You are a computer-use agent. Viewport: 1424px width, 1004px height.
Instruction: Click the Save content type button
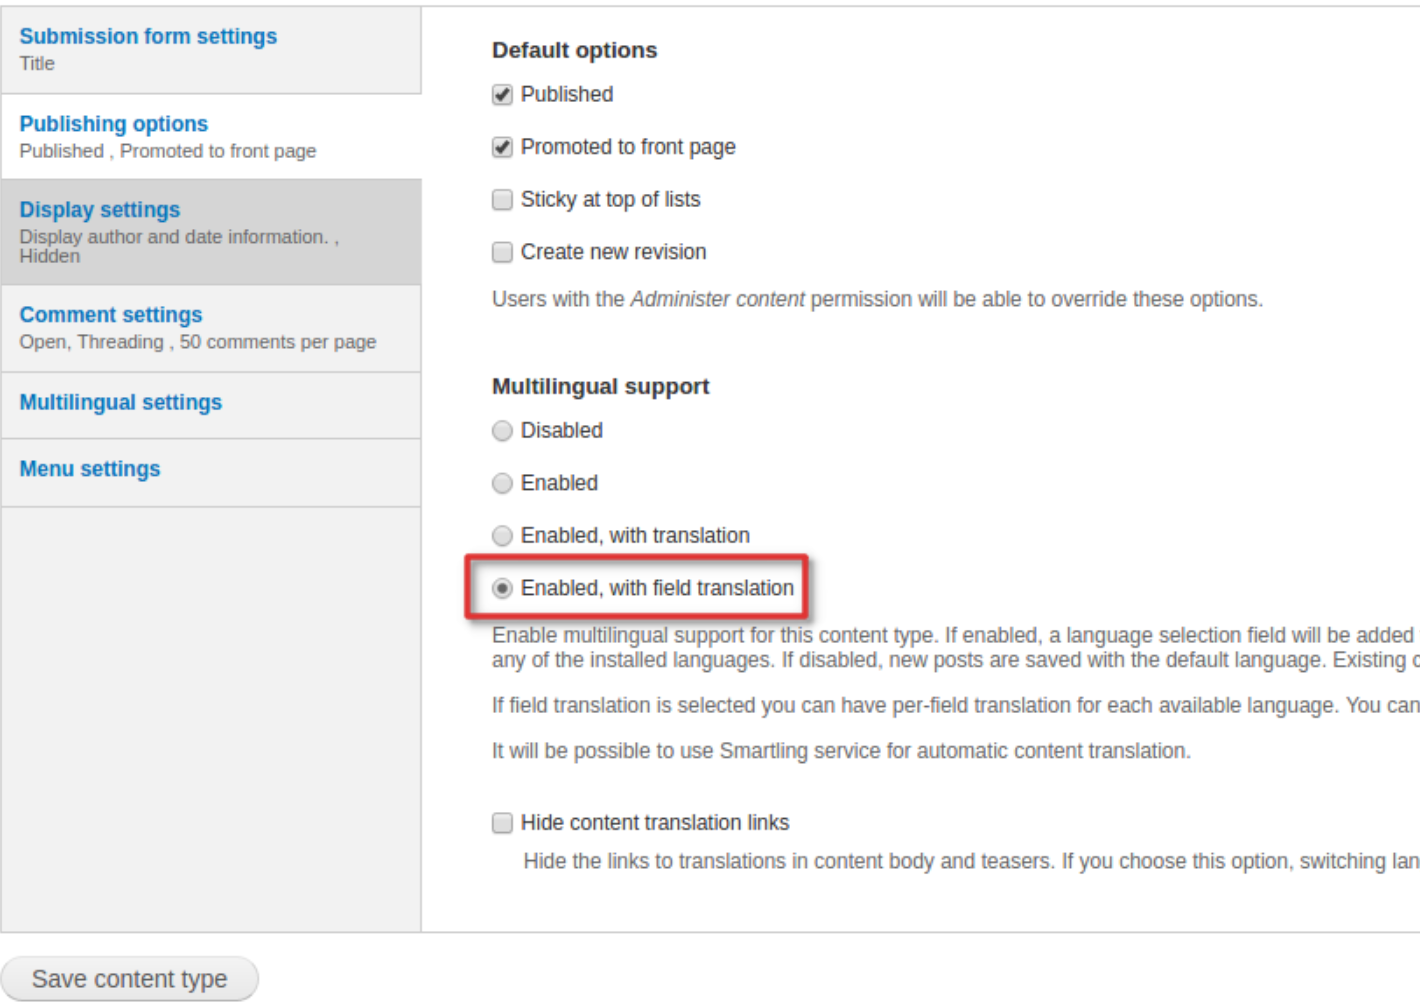point(129,978)
